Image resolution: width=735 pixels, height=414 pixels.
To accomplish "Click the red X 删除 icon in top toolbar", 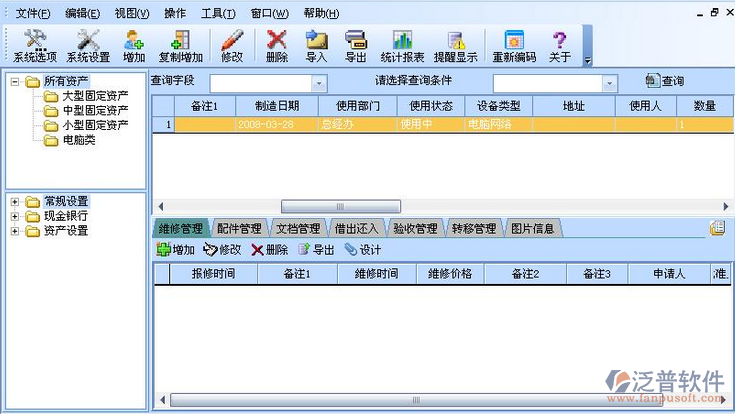I will click(x=277, y=46).
